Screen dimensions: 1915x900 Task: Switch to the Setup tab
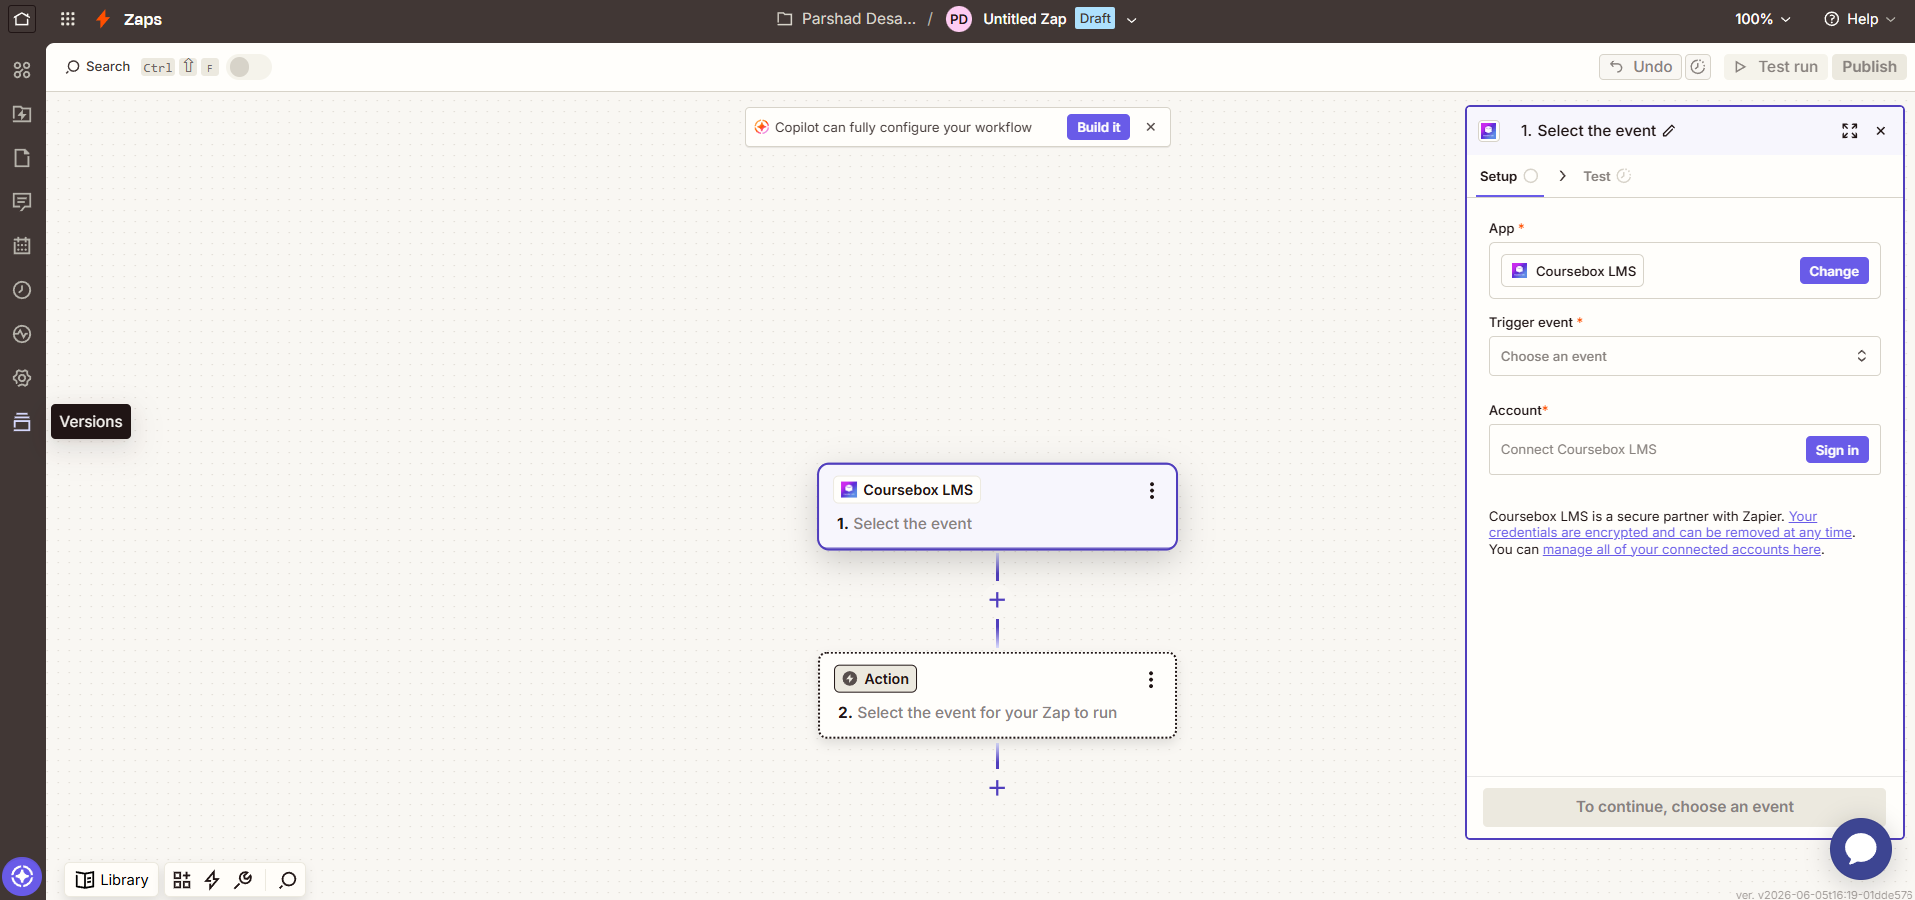[x=1509, y=176]
